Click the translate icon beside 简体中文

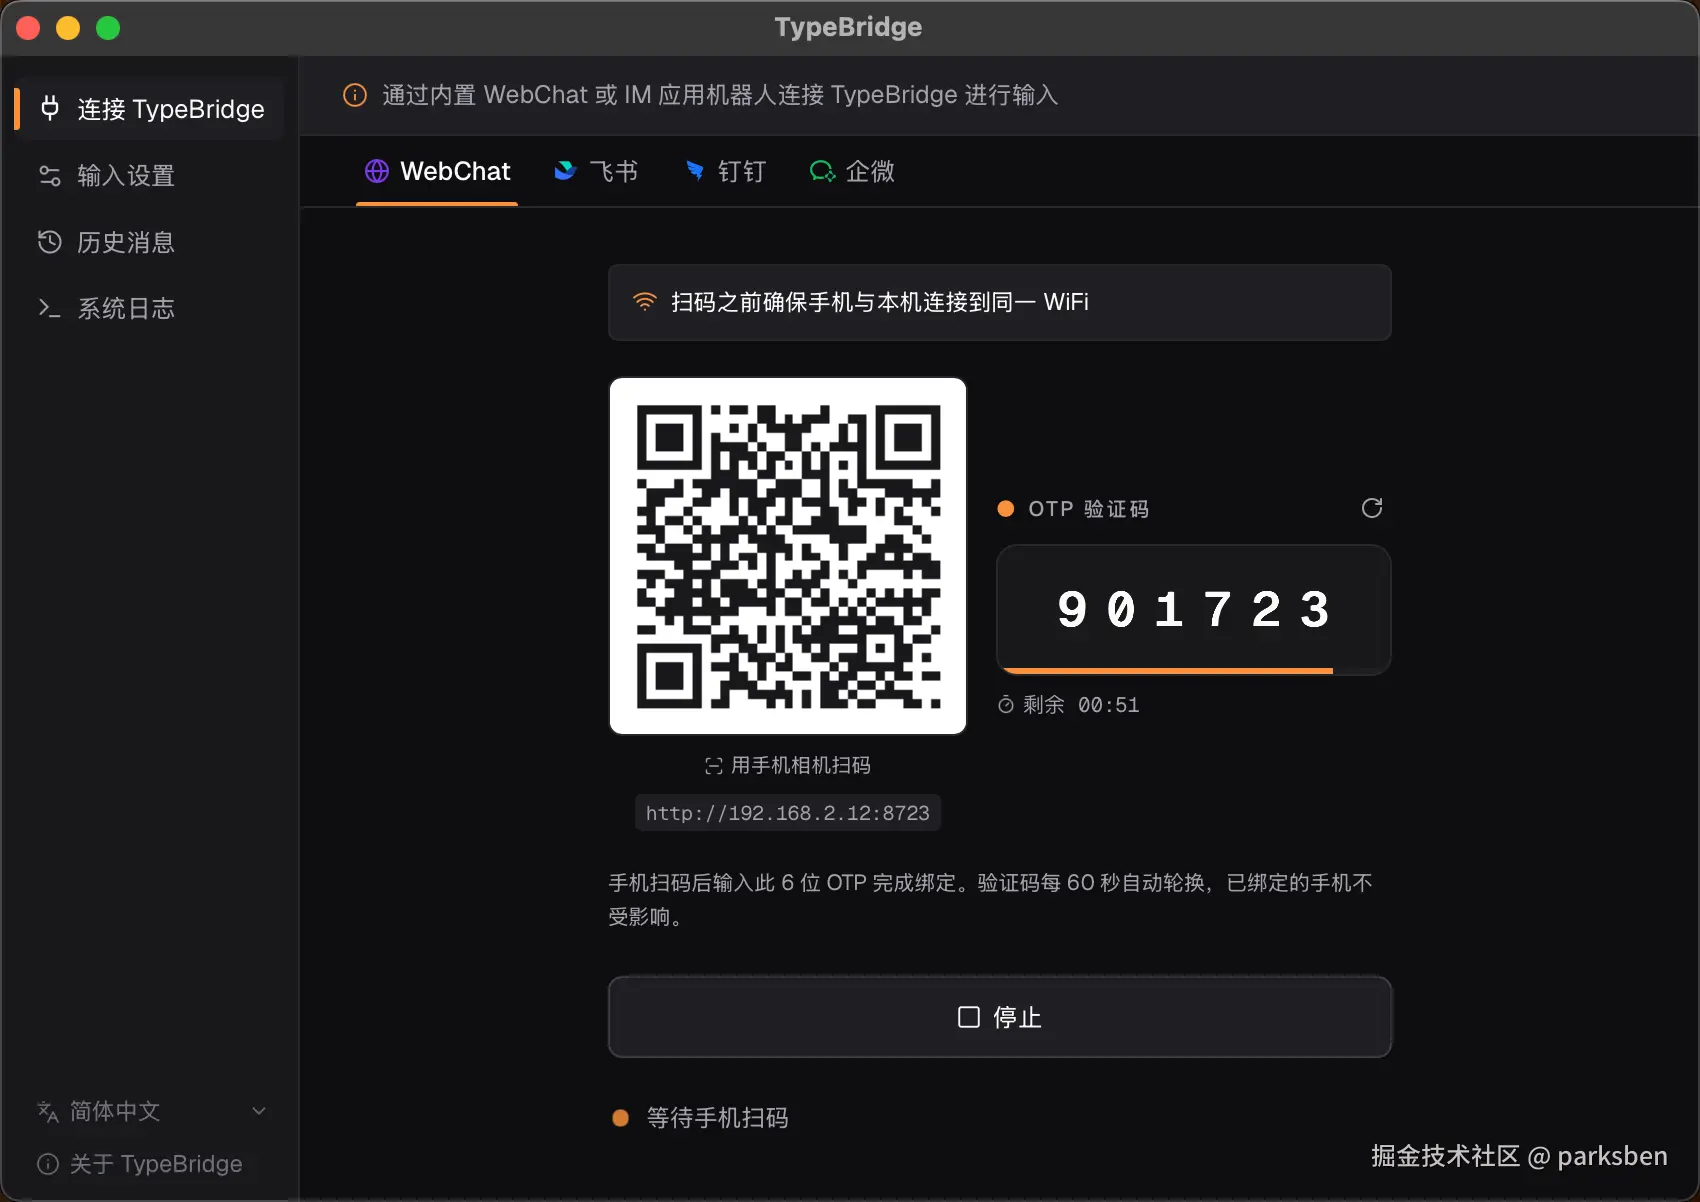click(48, 1111)
